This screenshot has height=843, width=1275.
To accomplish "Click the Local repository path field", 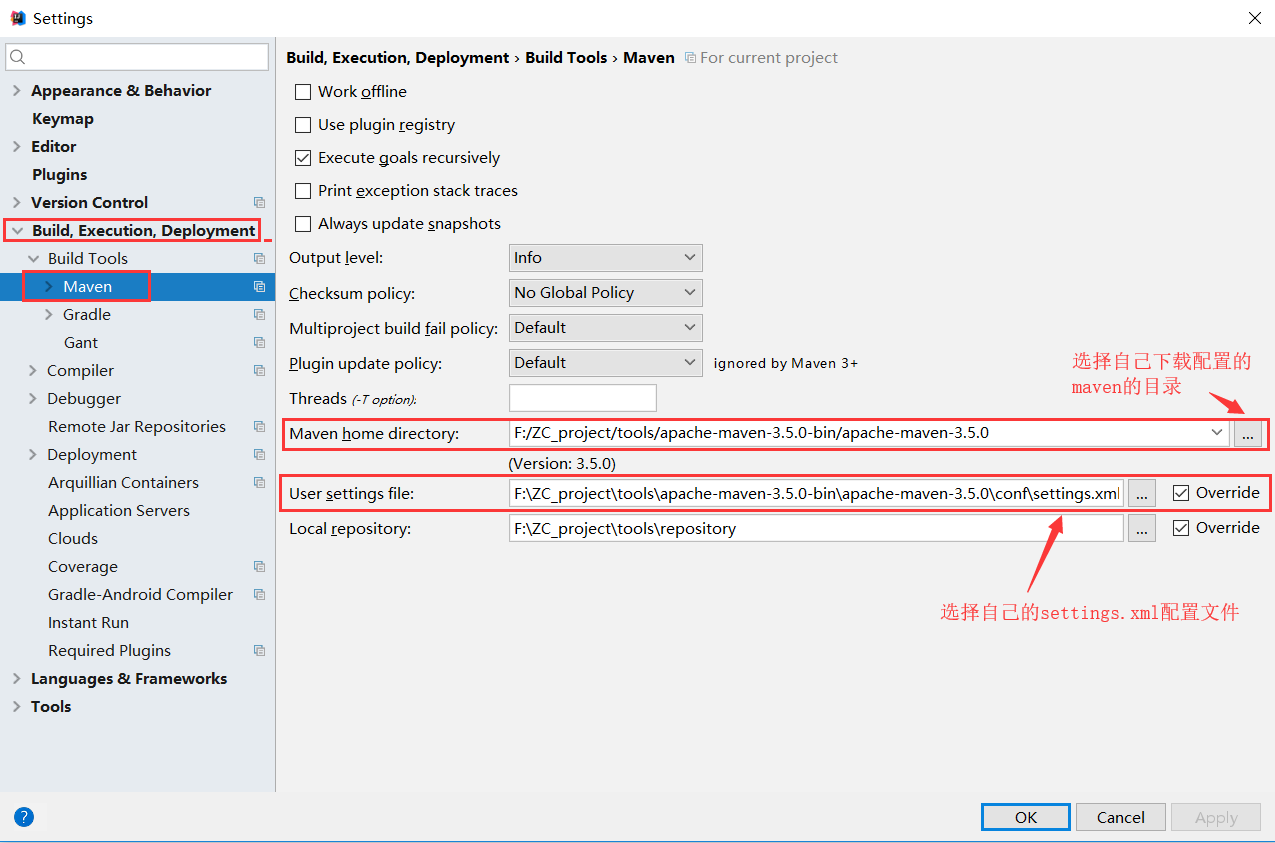I will click(x=816, y=528).
